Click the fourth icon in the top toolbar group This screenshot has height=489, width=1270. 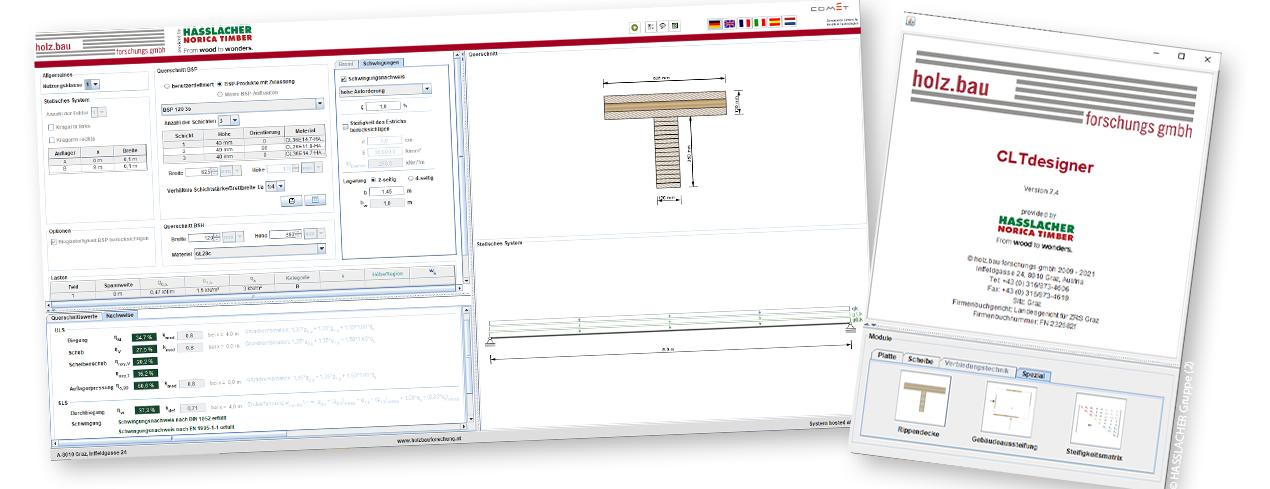click(x=675, y=25)
